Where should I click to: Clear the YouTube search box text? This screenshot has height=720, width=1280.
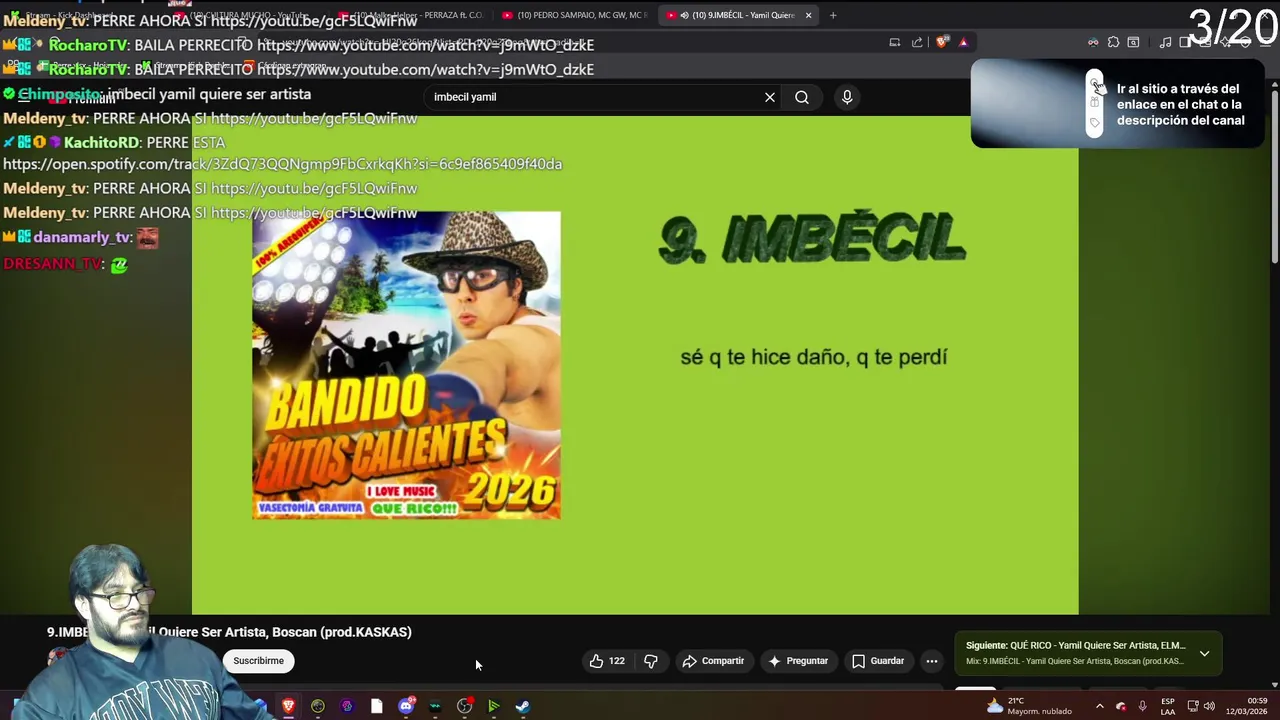pyautogui.click(x=770, y=97)
